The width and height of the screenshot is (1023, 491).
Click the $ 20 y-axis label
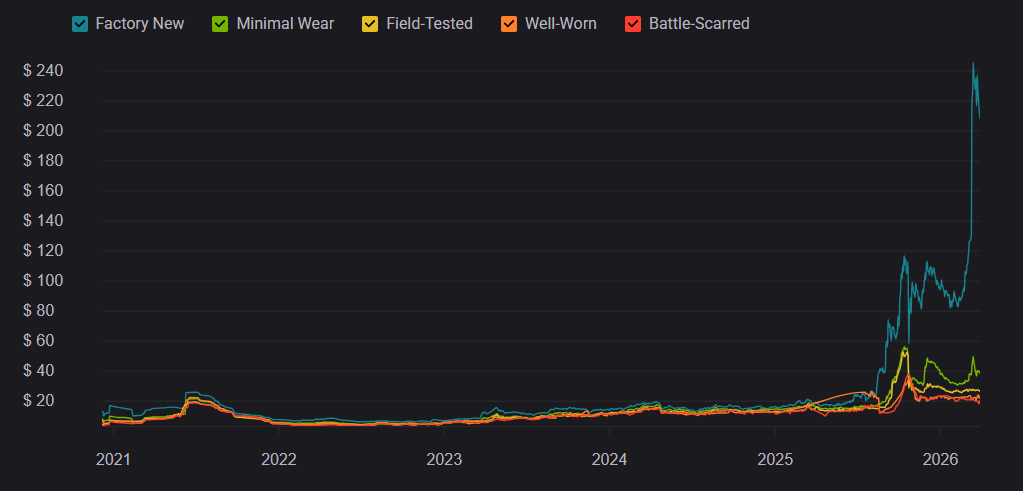48,401
